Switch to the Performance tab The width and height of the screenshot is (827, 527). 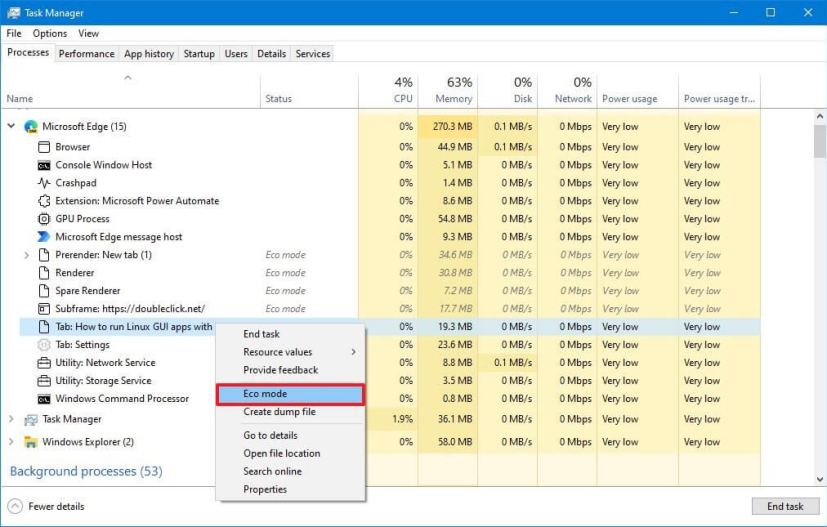tap(86, 54)
